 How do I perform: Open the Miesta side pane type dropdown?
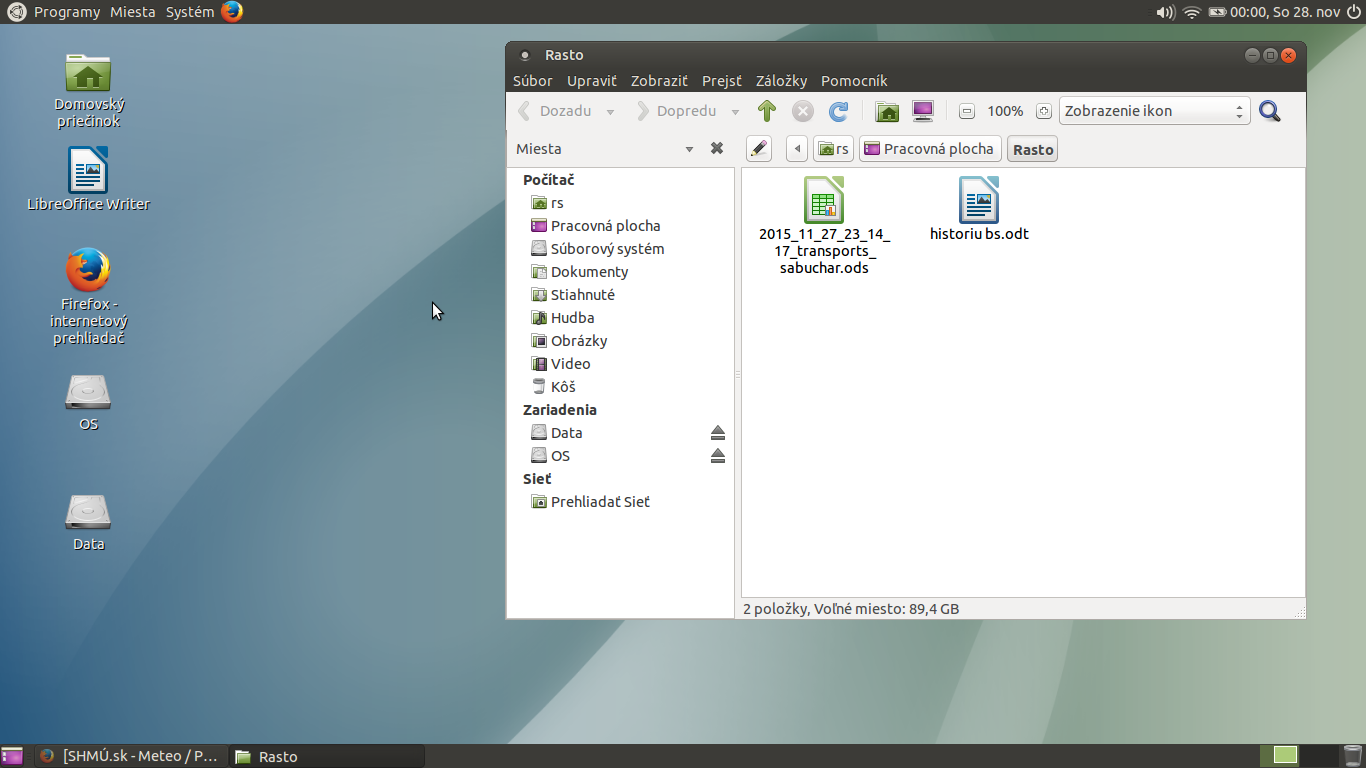(x=689, y=149)
